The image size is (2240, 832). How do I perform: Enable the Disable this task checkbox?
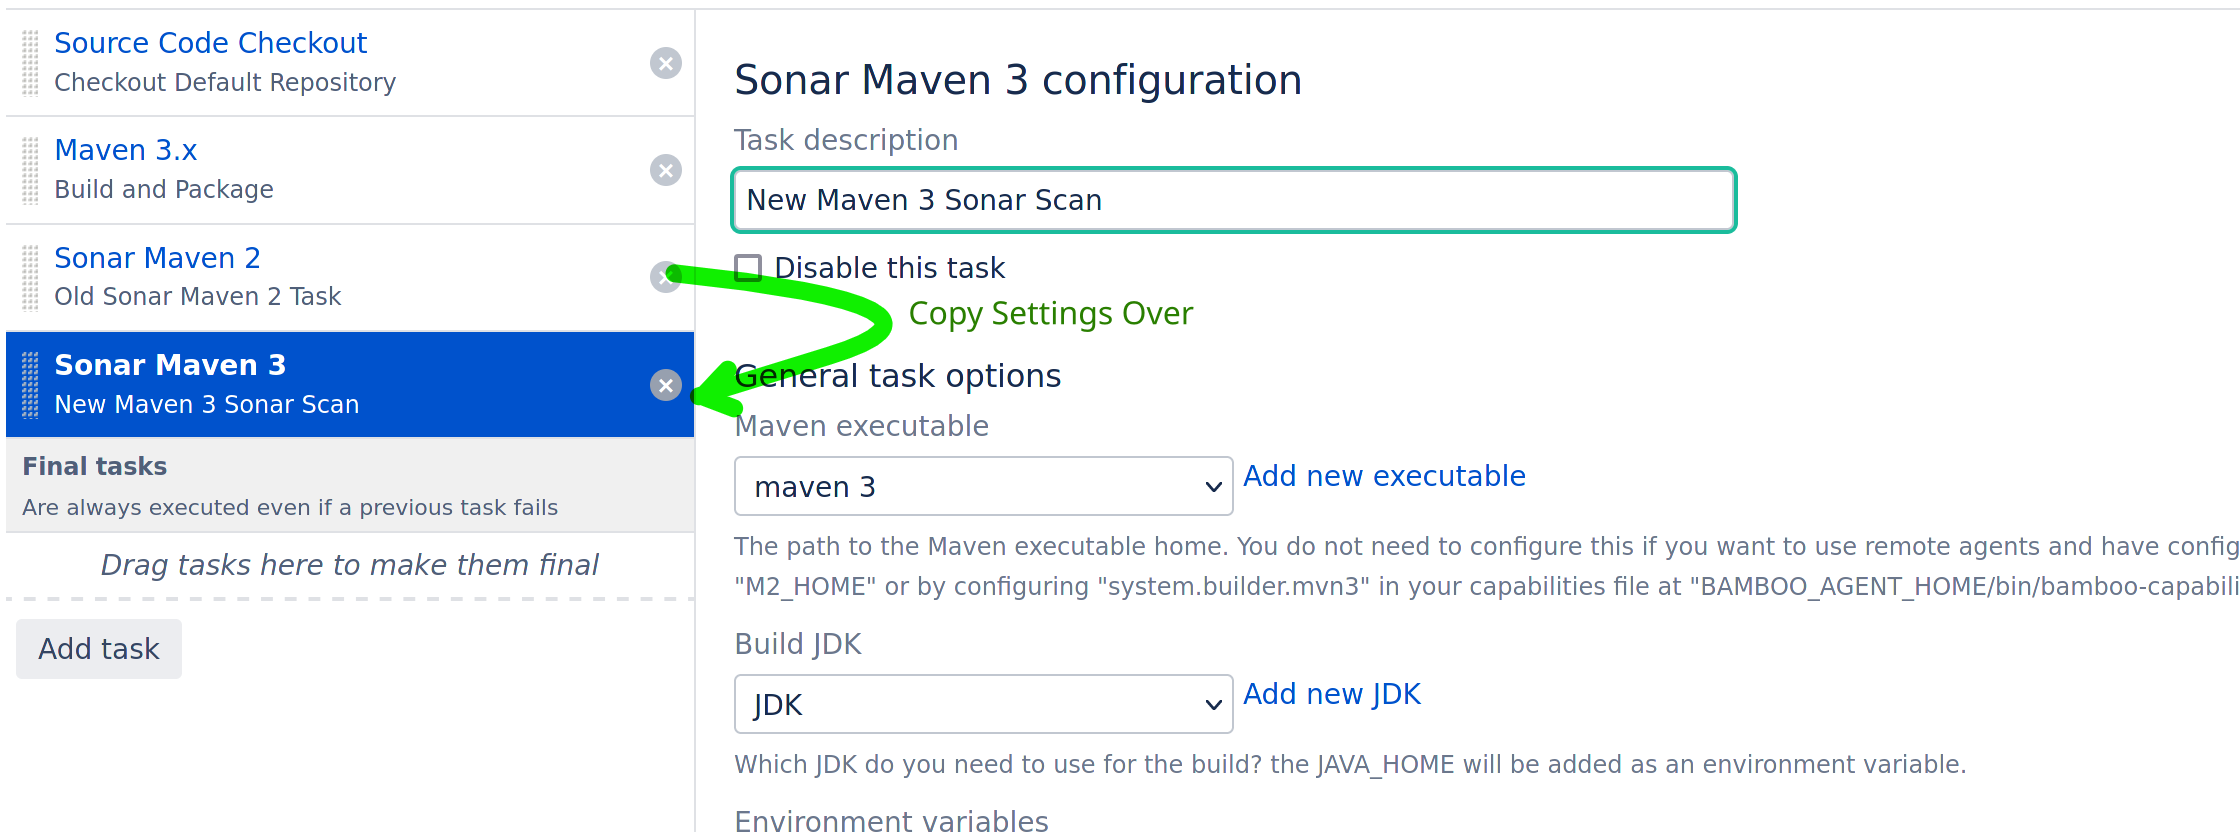748,268
